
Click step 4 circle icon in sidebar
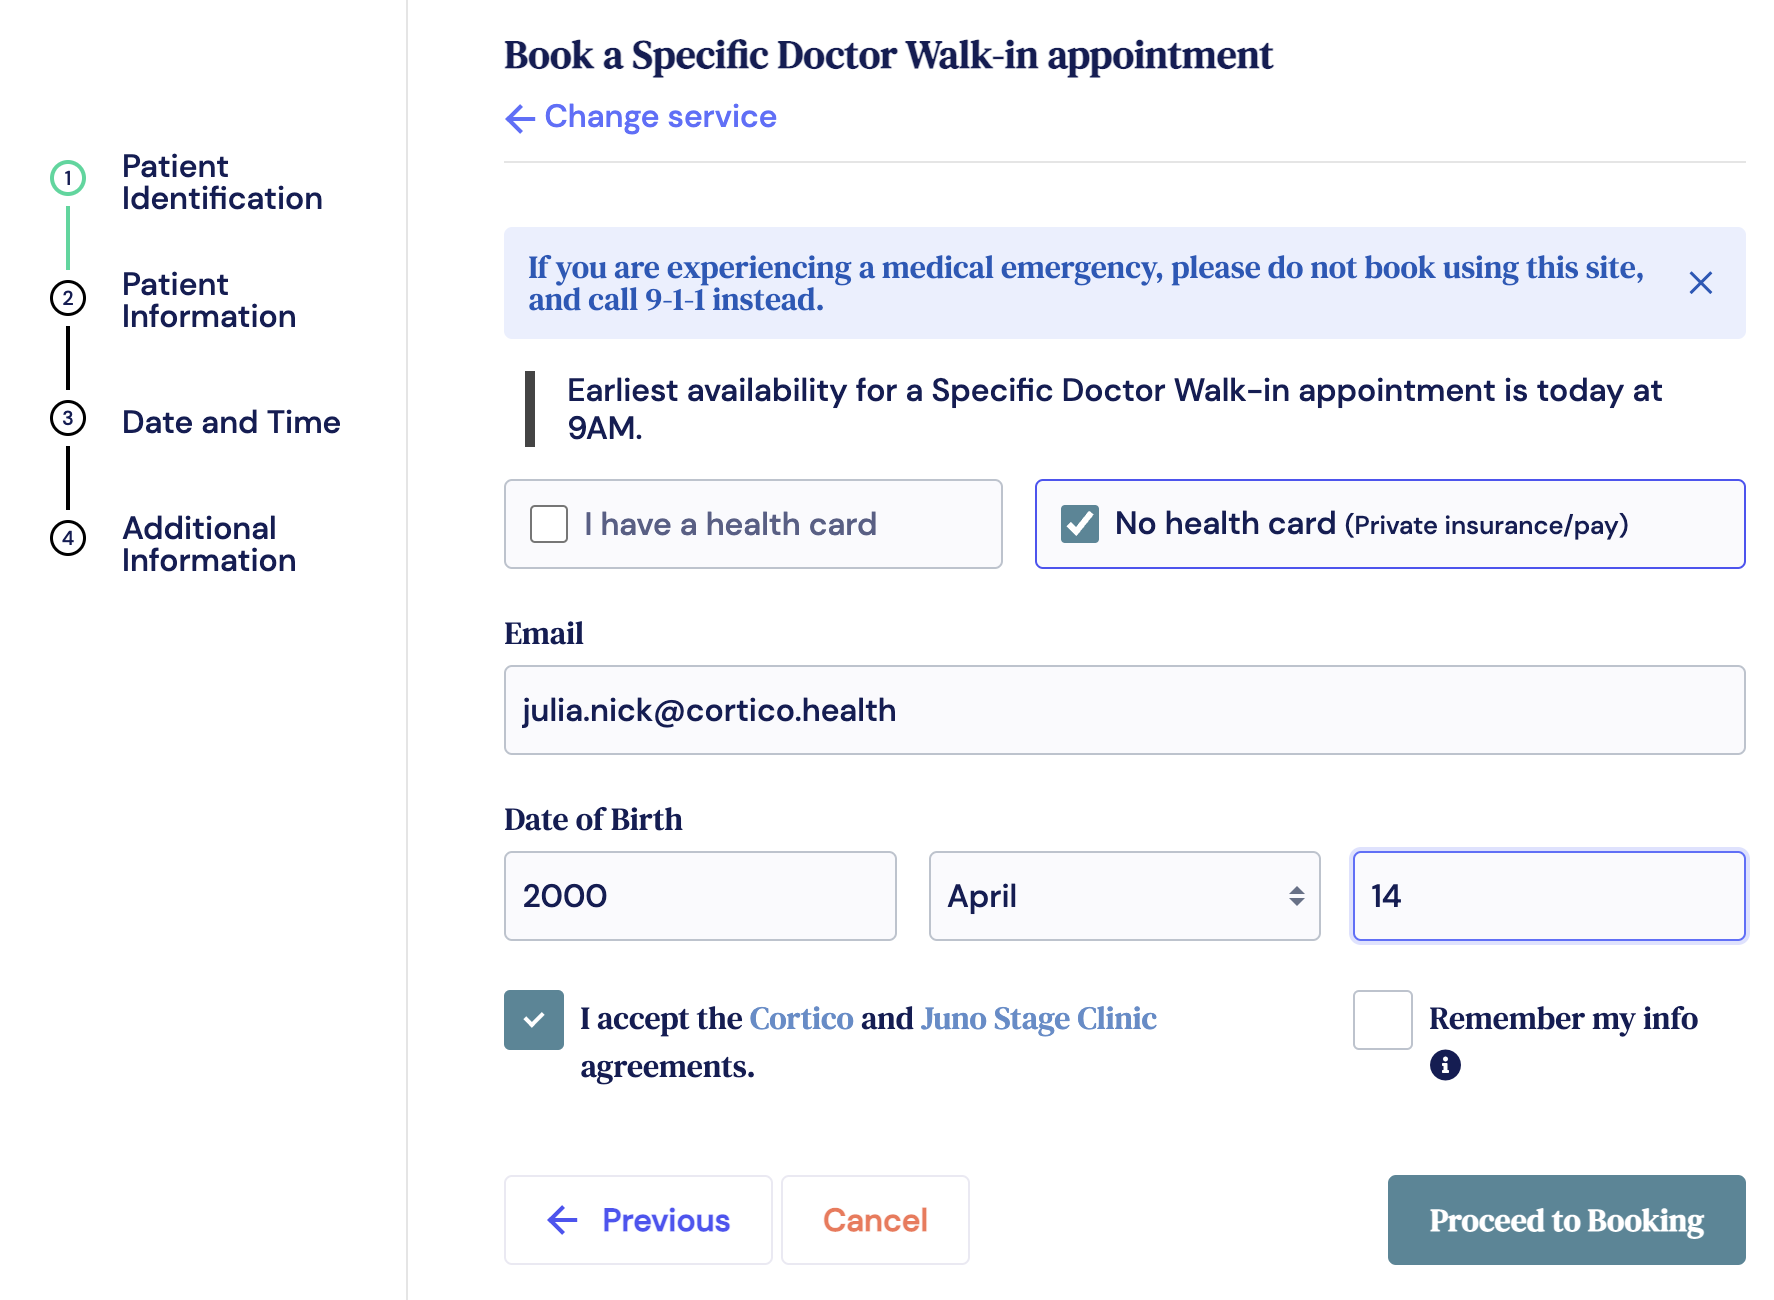click(68, 538)
